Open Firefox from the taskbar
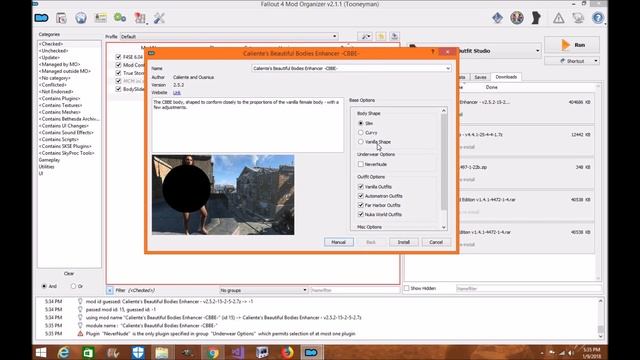Image resolution: width=640 pixels, height=360 pixels. pyautogui.click(x=287, y=352)
